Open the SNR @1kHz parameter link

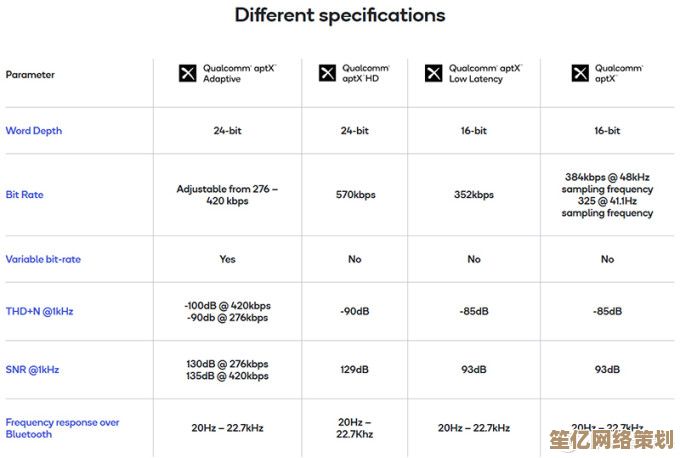[32, 370]
